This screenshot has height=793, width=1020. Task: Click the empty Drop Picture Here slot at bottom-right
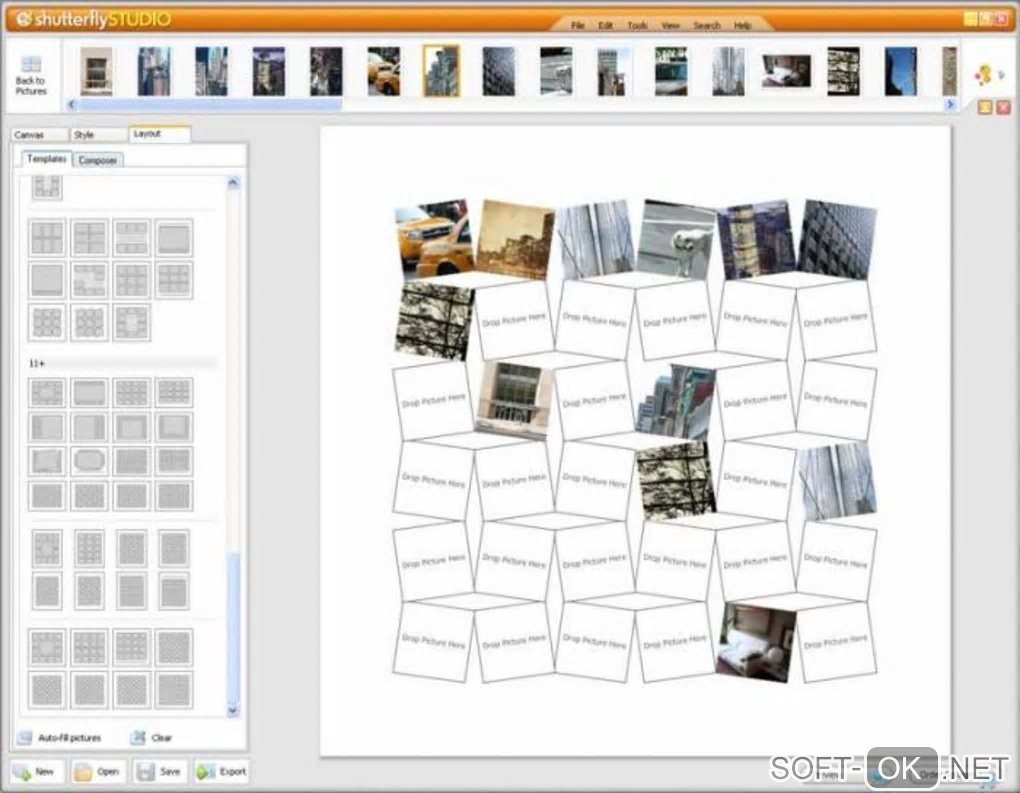pyautogui.click(x=836, y=642)
